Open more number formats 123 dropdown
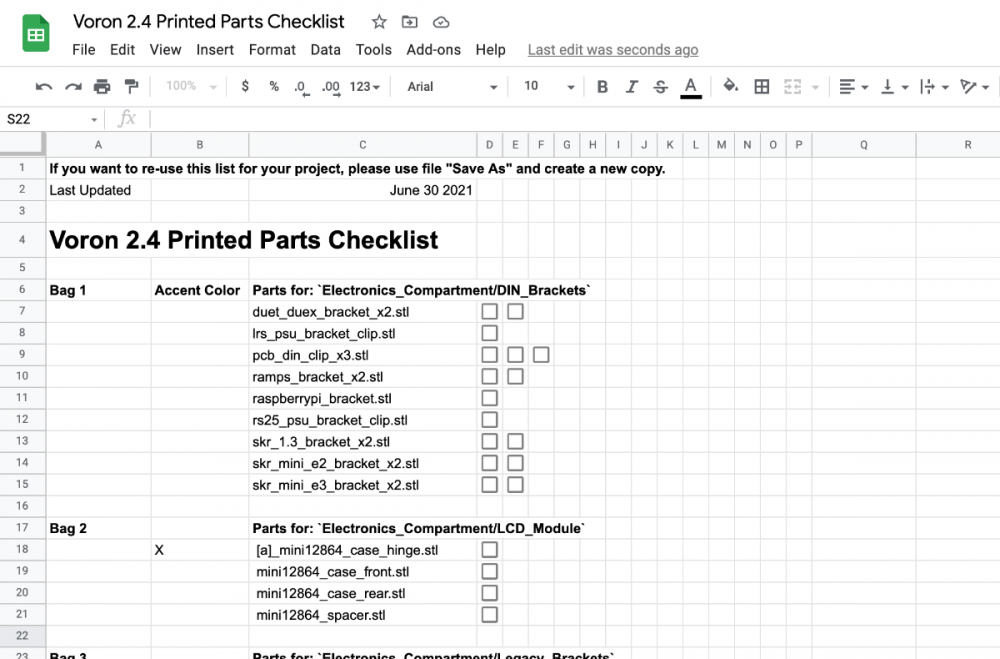Viewport: 1000px width, 659px height. coord(364,86)
